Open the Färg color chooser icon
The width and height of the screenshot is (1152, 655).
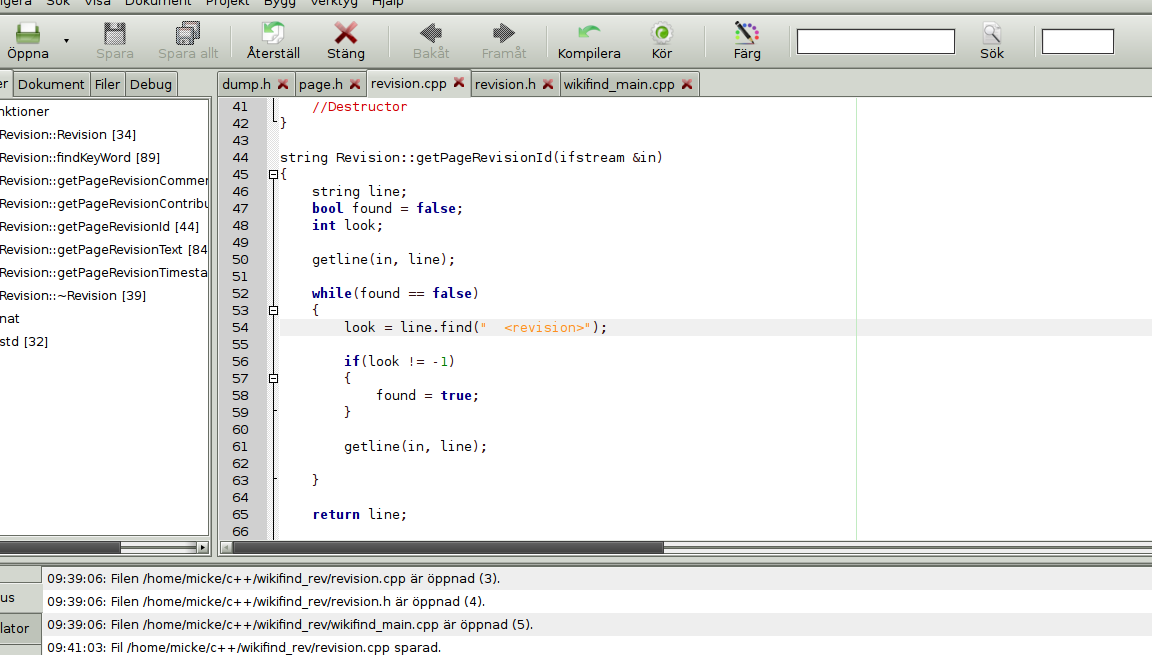[746, 34]
